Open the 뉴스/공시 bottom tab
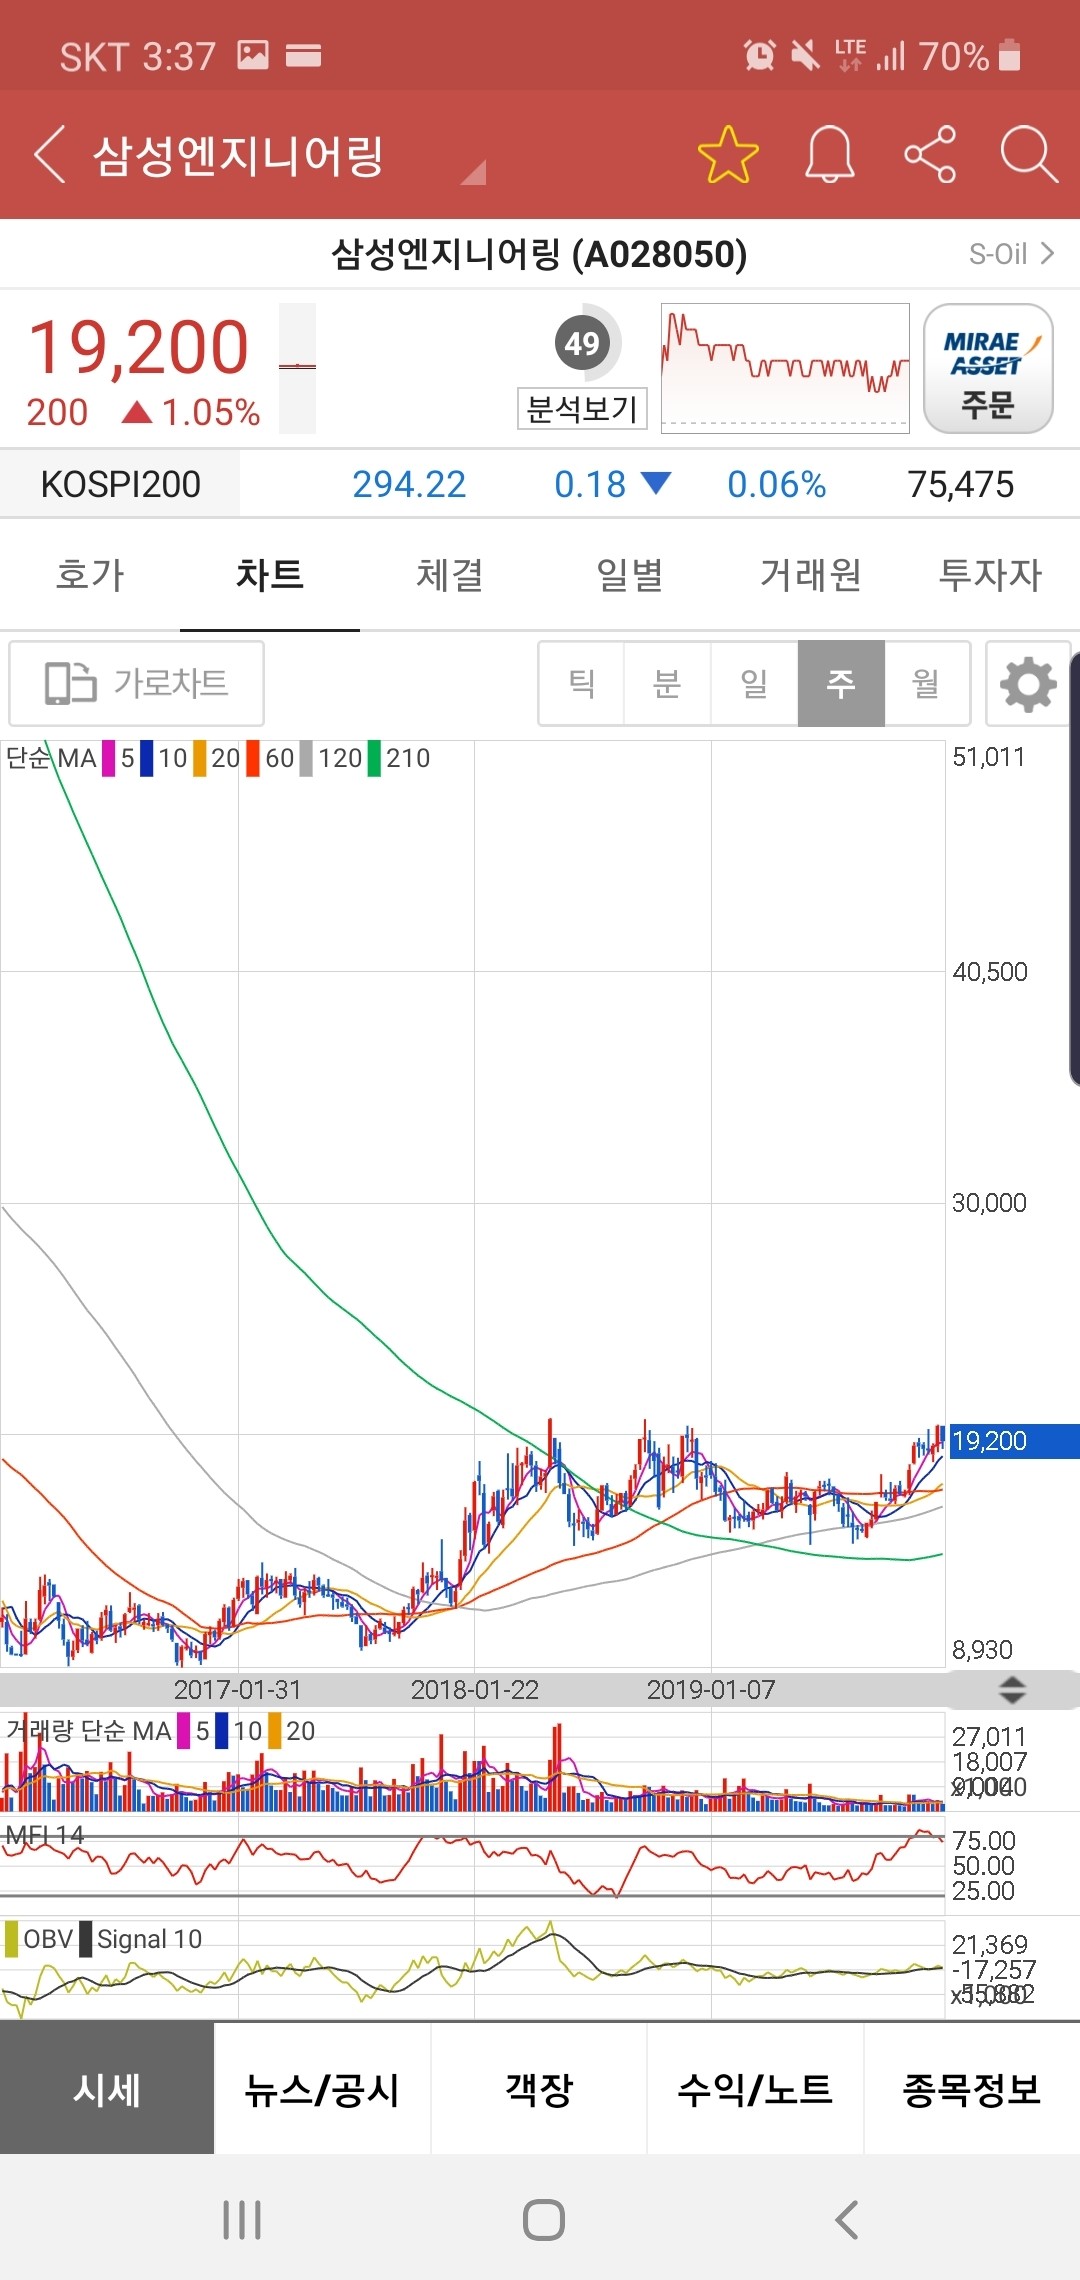The width and height of the screenshot is (1080, 2280). click(322, 2090)
